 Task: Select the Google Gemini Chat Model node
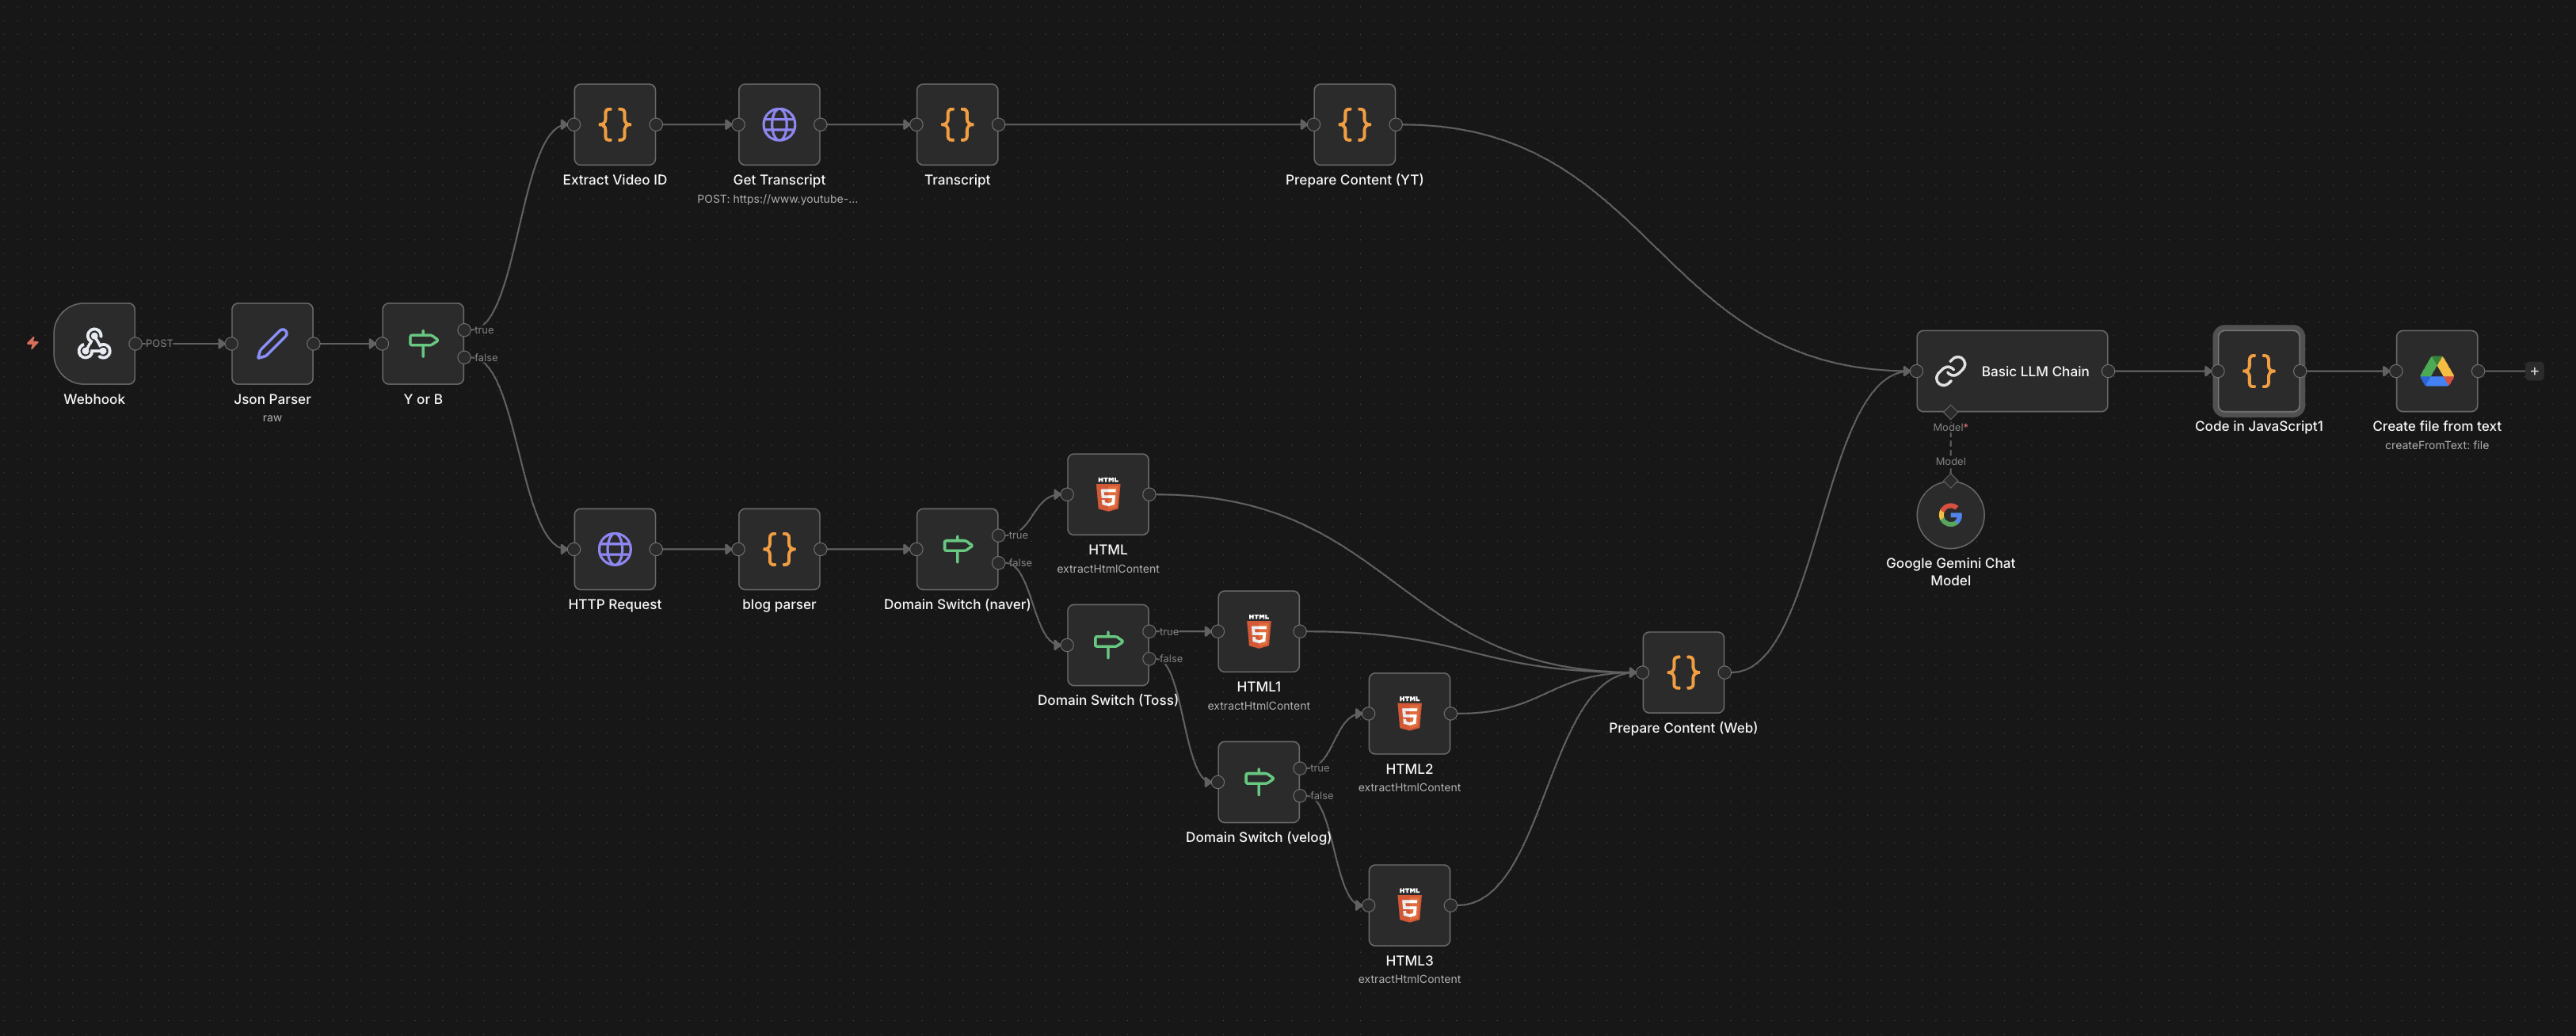click(1950, 515)
